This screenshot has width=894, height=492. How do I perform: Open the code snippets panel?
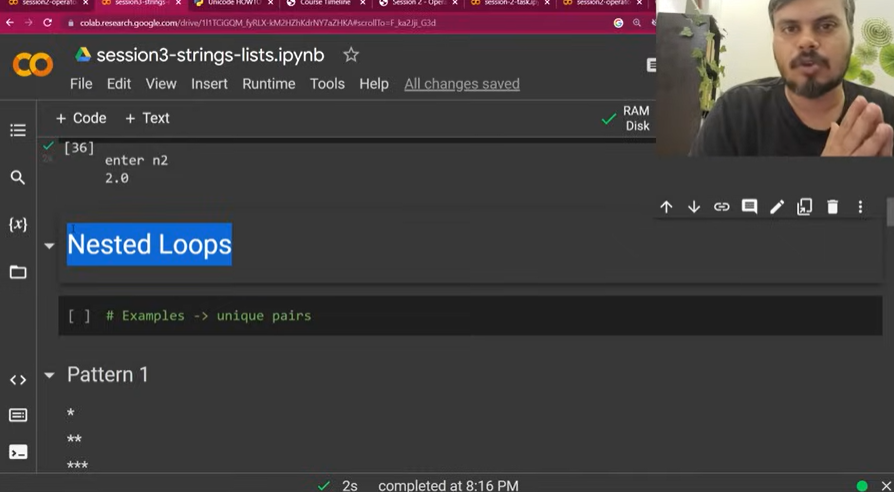coord(18,380)
